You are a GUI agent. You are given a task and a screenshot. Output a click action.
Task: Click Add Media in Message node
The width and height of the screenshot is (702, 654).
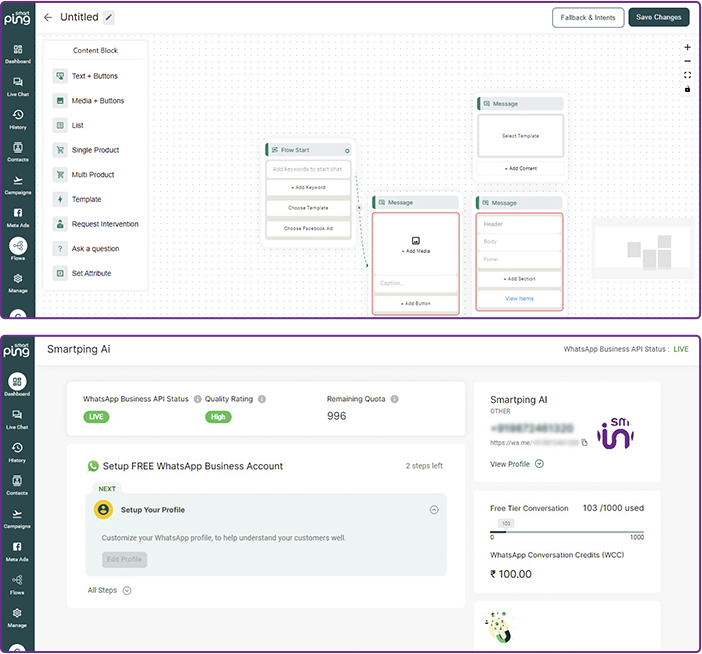[415, 245]
